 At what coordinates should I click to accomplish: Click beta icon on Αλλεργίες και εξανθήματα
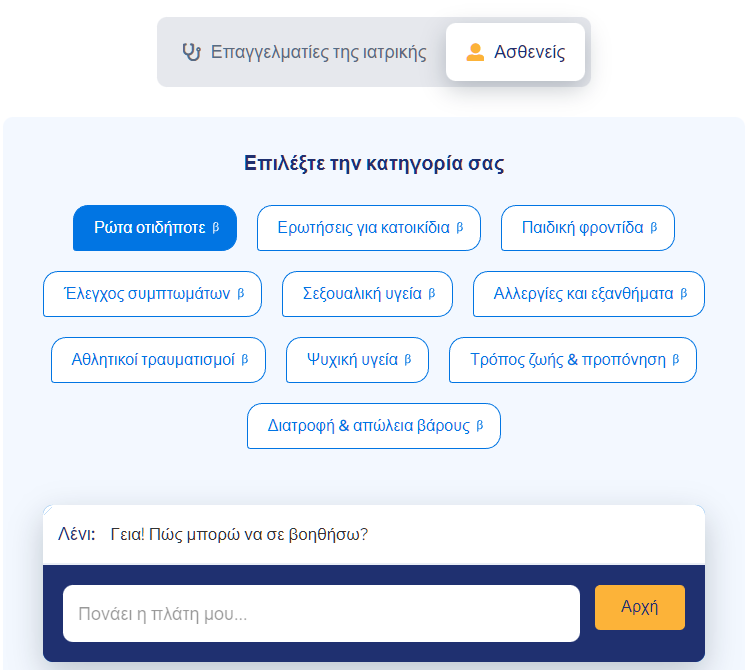[x=684, y=294]
